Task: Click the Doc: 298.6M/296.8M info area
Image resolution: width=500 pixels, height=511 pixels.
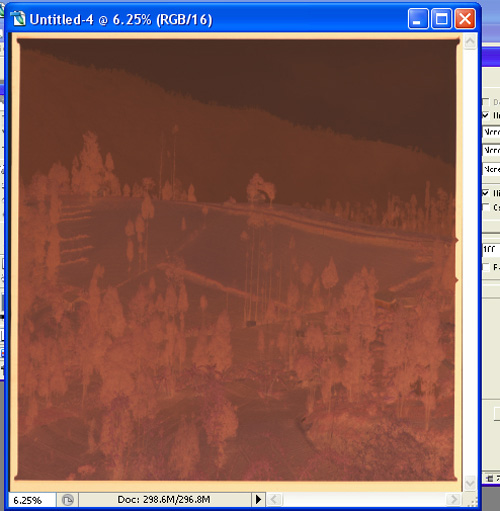Action: coord(165,499)
